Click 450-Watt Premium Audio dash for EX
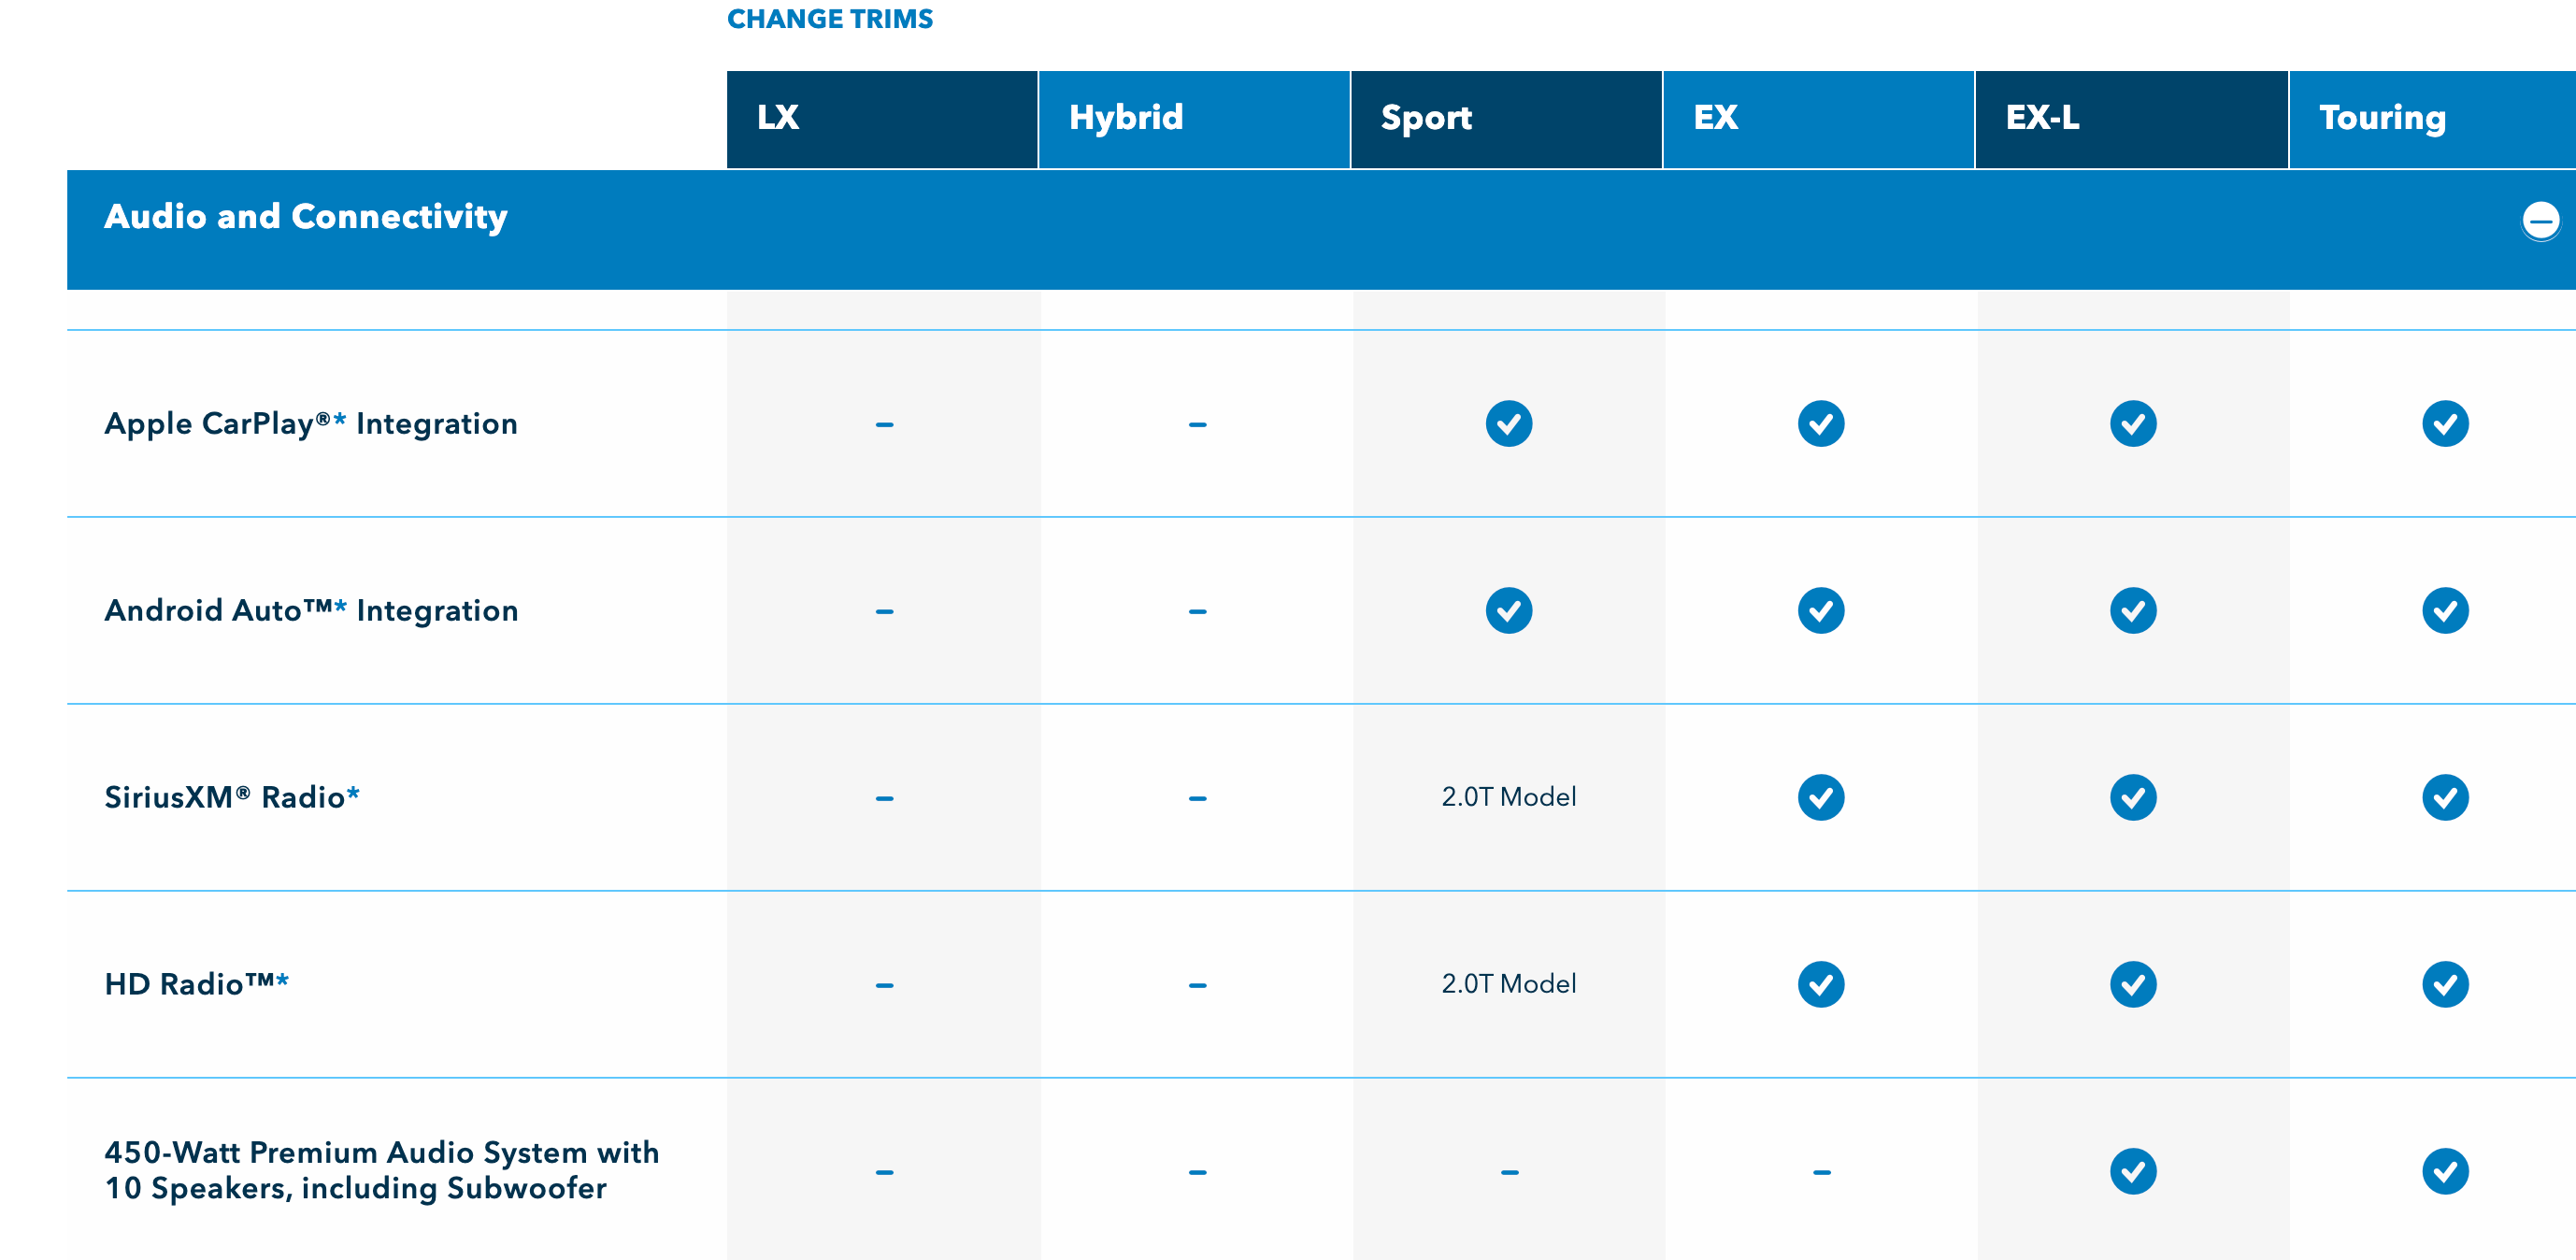This screenshot has width=2576, height=1260. coord(1822,1173)
